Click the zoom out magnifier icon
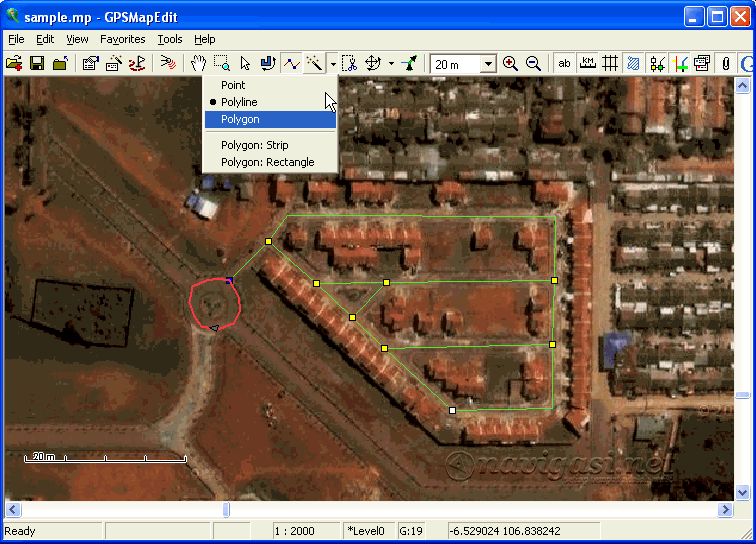Viewport: 756px width, 544px height. (534, 63)
